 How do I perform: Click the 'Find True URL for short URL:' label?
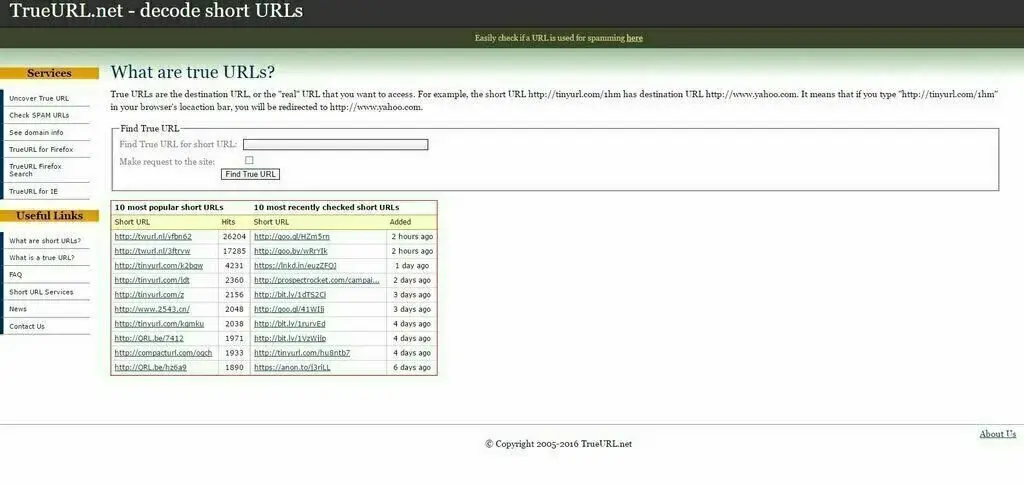click(x=178, y=144)
